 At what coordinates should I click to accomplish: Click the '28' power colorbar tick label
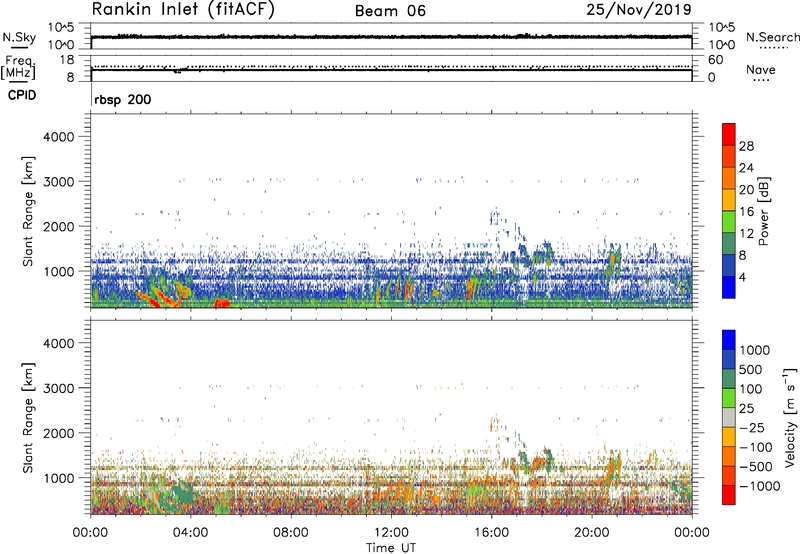(x=746, y=146)
